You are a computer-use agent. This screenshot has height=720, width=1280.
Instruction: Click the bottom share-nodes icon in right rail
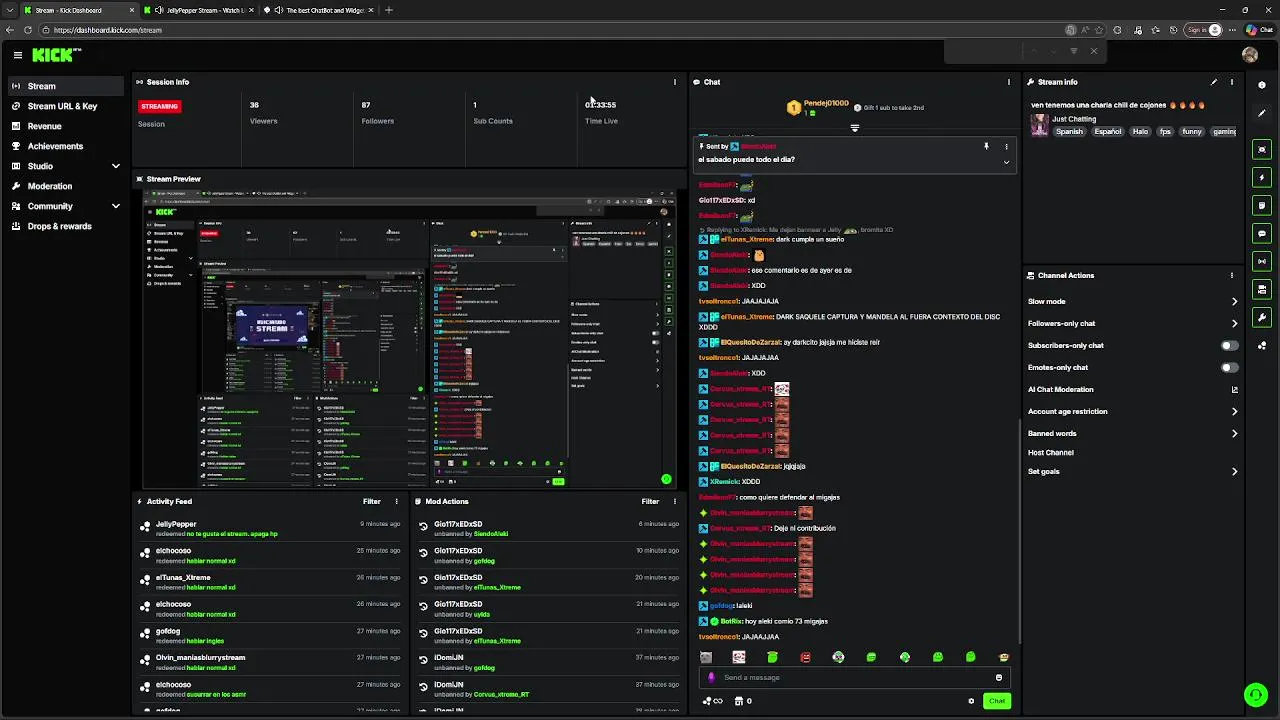(1262, 346)
